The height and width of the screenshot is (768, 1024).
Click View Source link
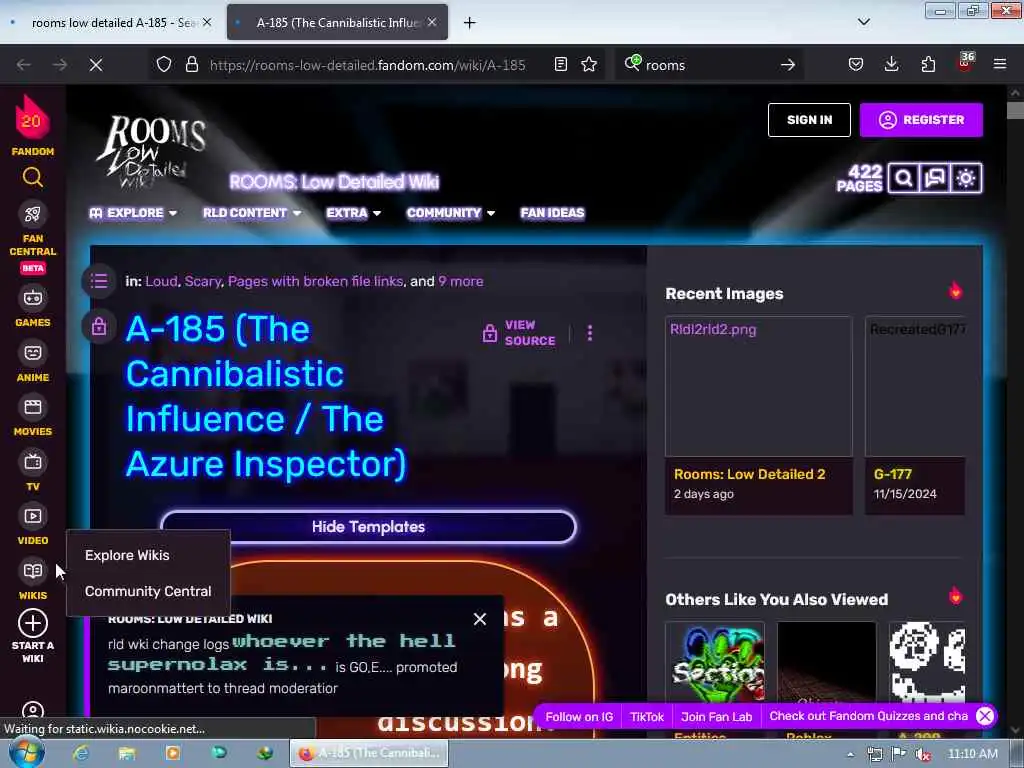520,333
